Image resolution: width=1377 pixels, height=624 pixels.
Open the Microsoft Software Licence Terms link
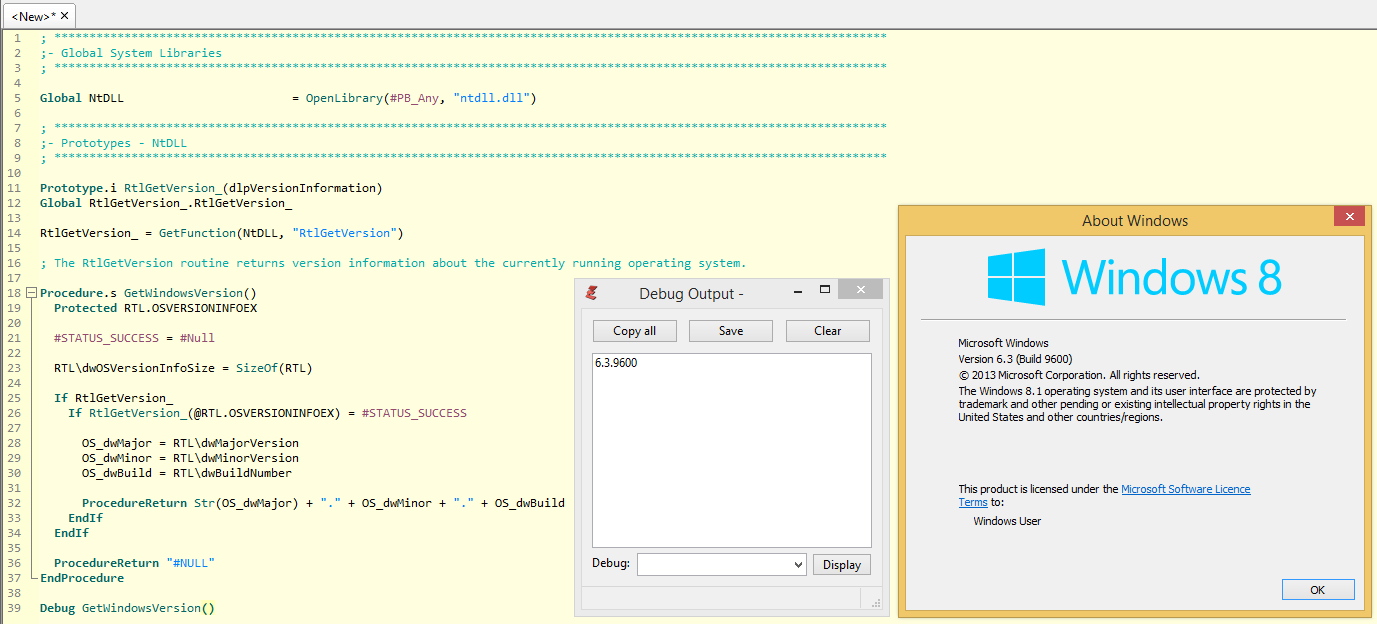(x=1185, y=489)
